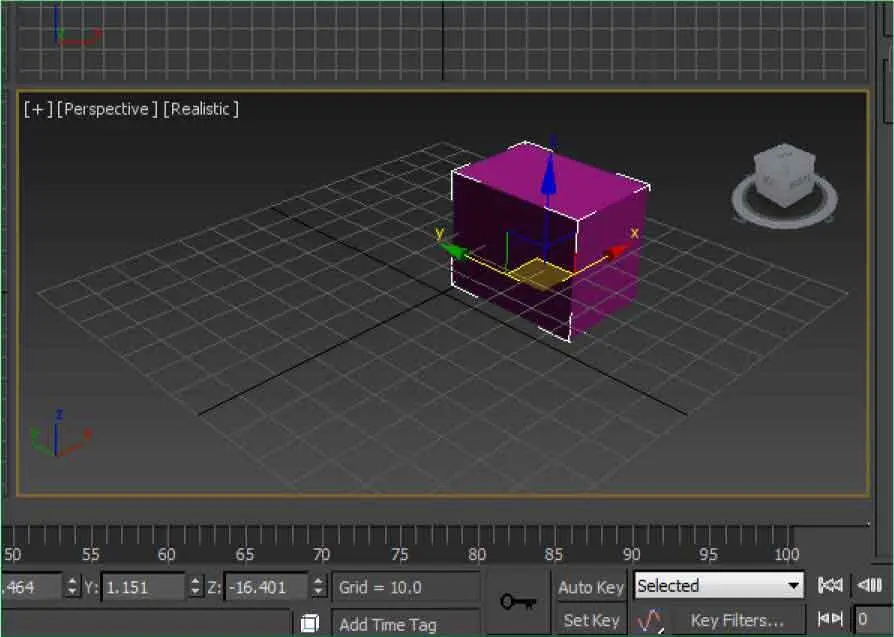Screen dimensions: 894x637
Task: Click the current frame number field
Action: tap(872, 619)
